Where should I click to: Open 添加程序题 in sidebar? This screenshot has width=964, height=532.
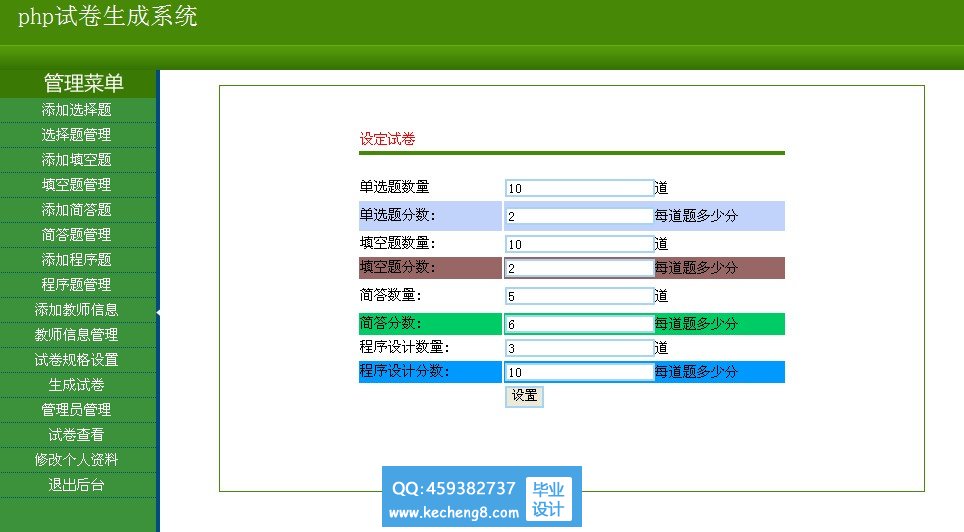tap(76, 260)
